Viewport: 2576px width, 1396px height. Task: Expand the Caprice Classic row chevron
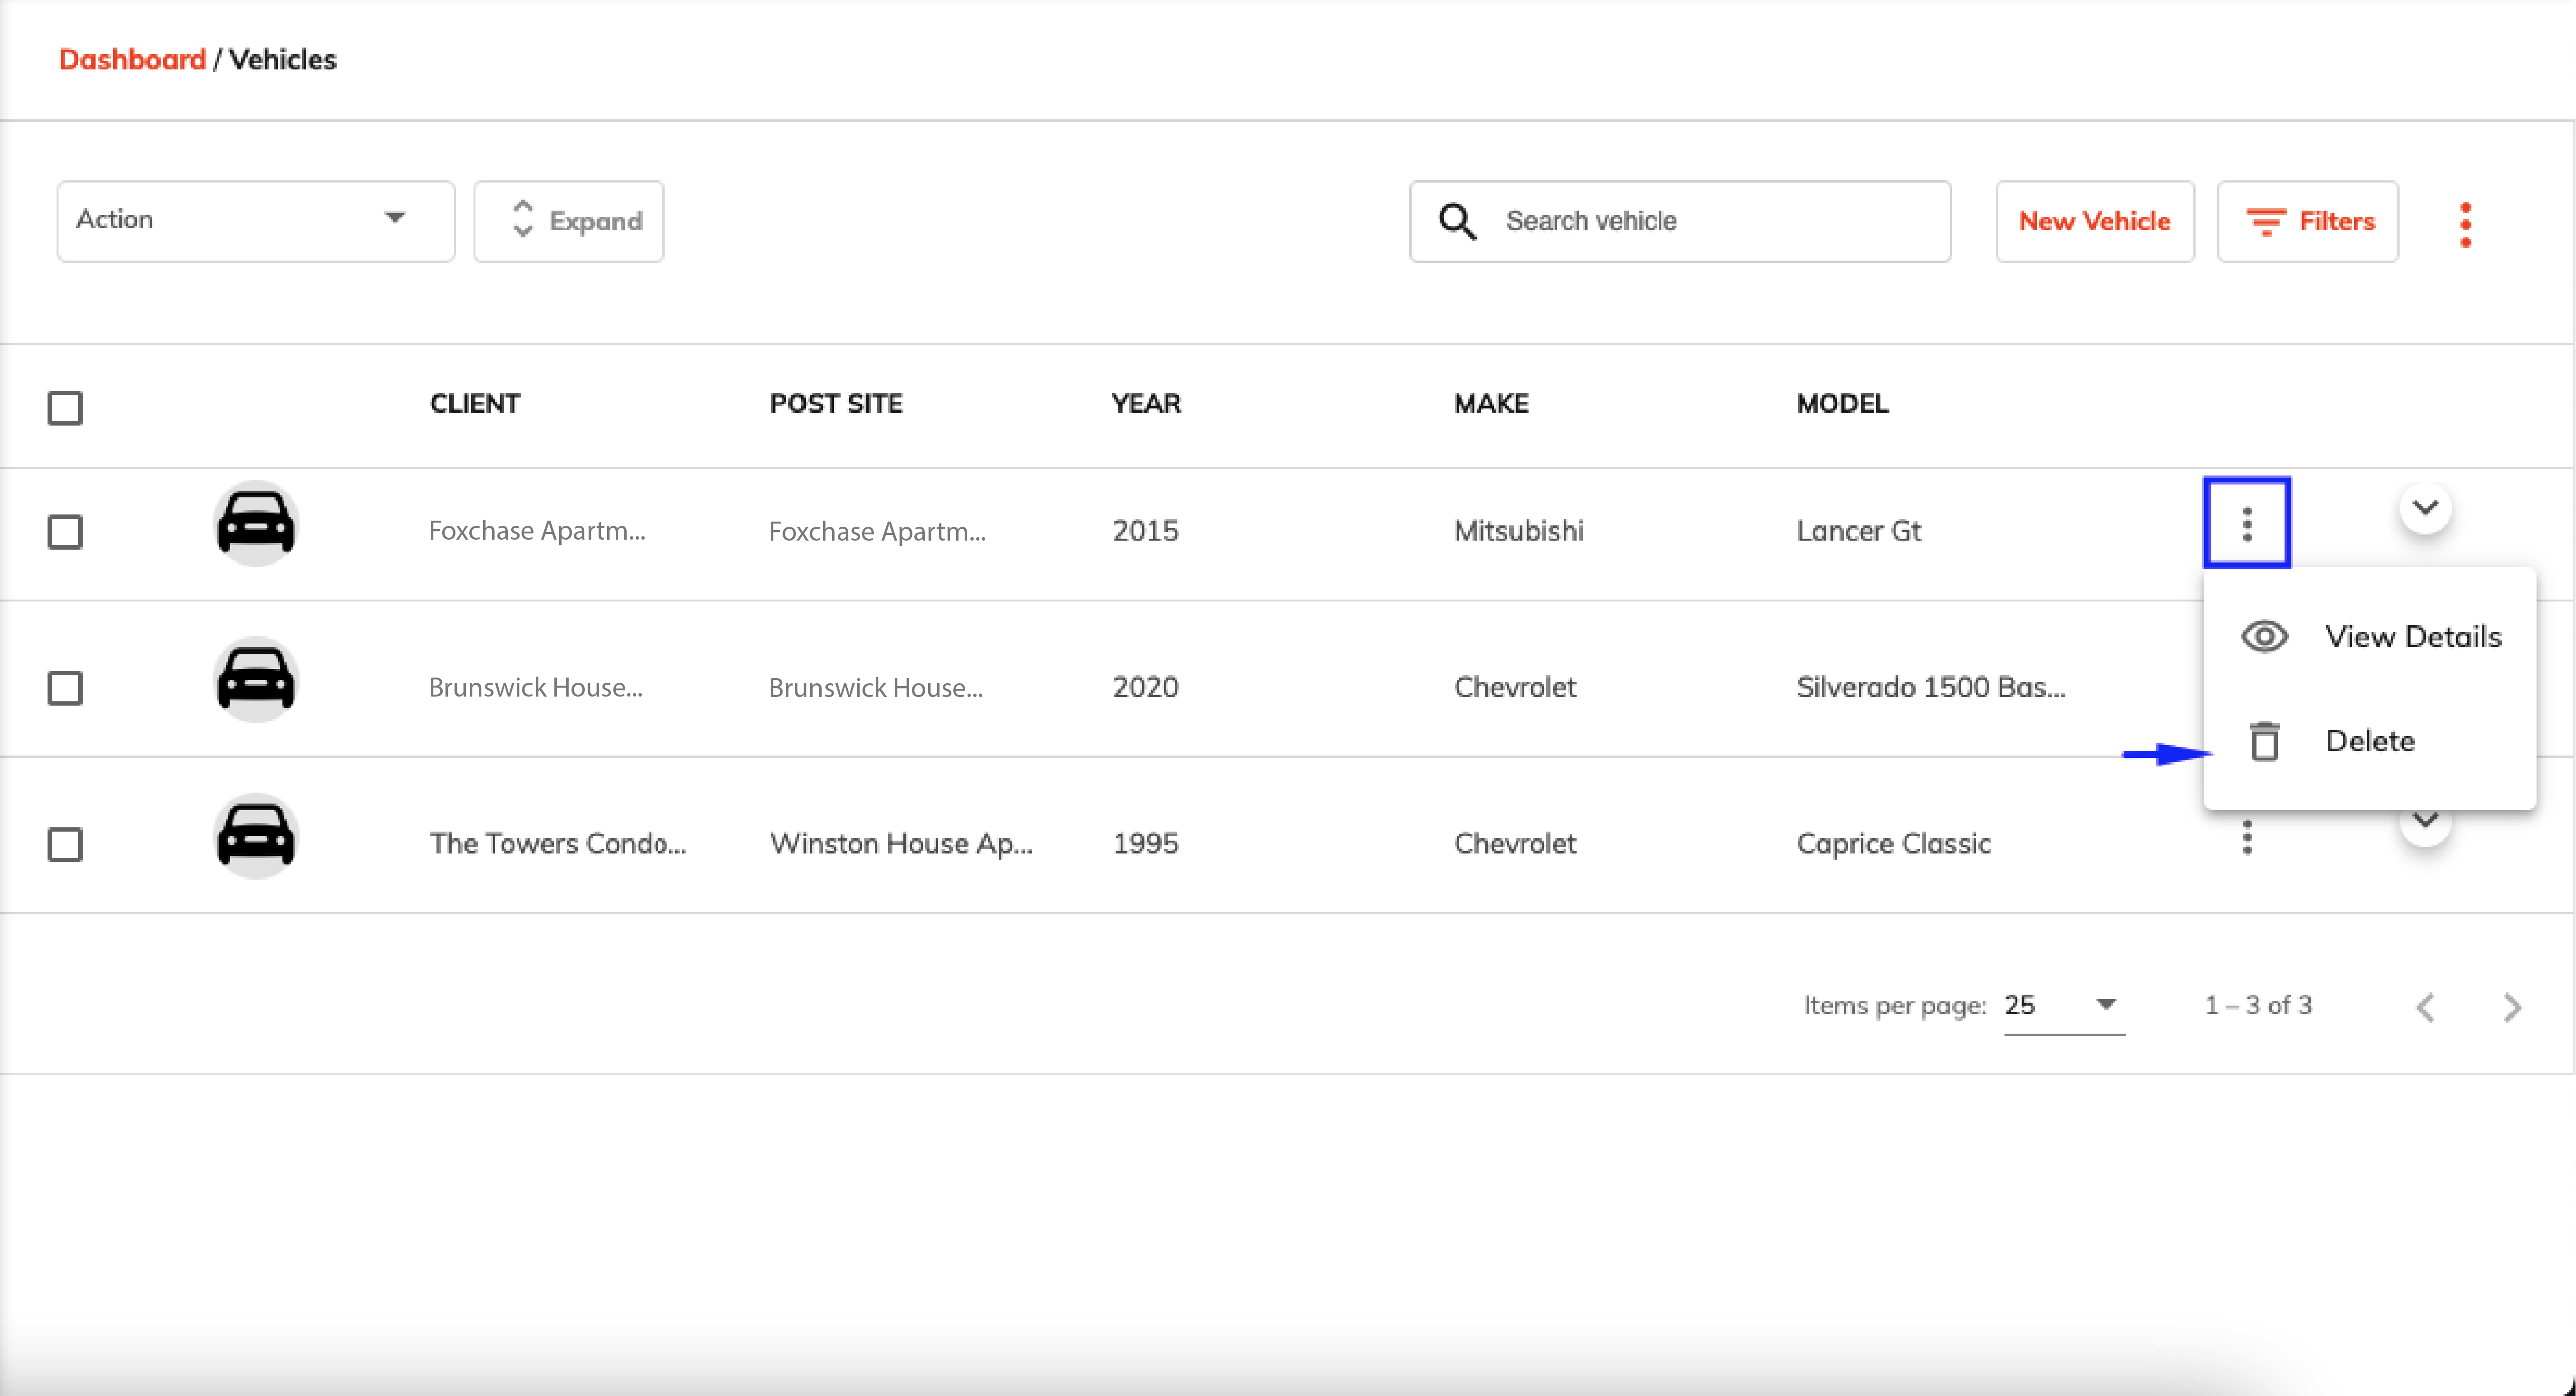pos(2424,822)
